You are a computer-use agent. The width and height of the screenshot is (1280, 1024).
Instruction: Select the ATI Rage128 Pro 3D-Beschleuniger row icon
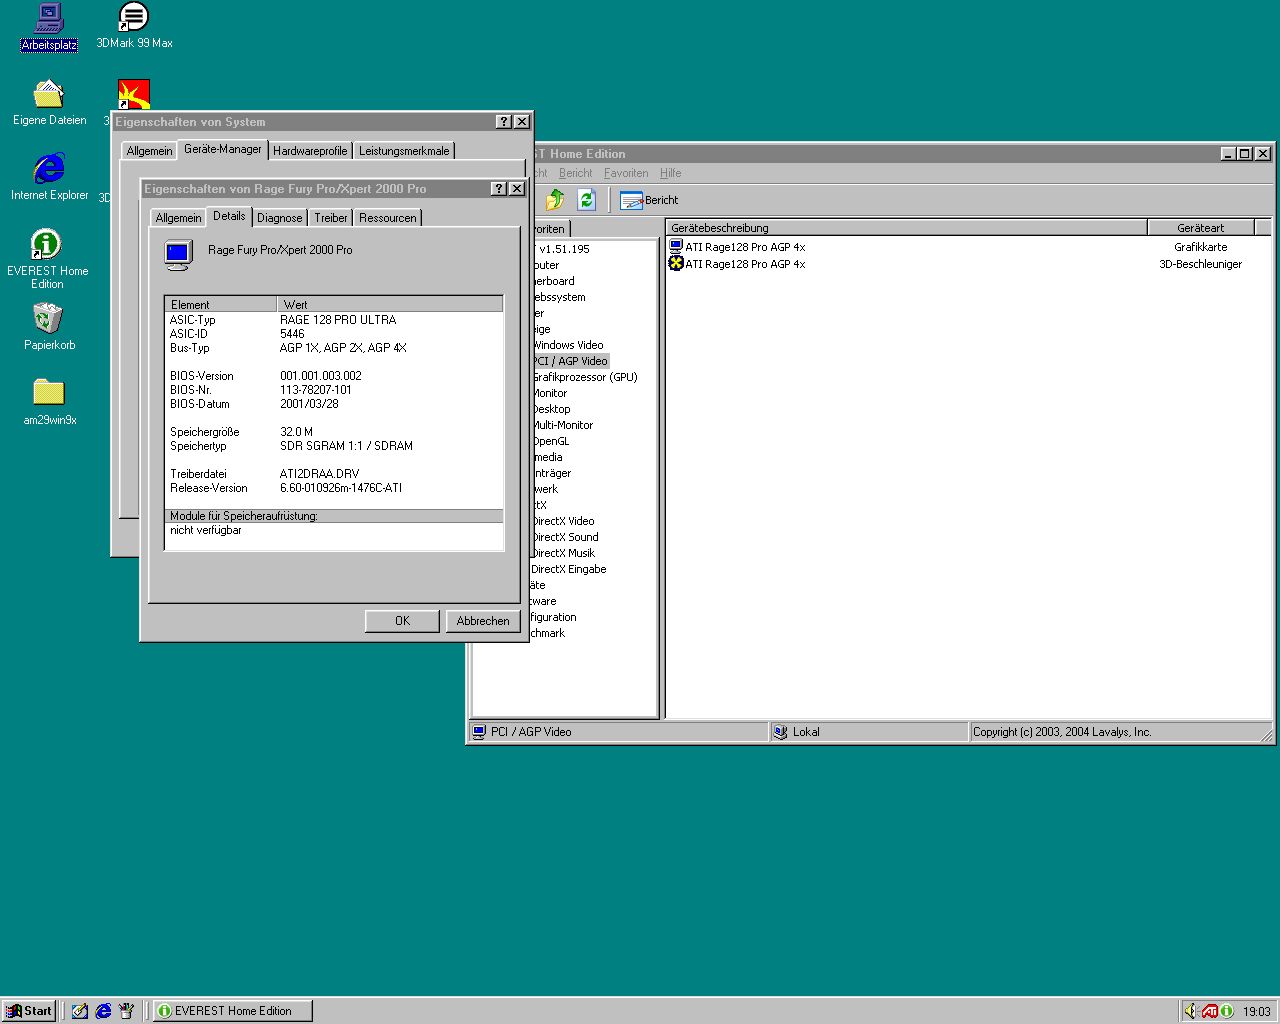[676, 264]
